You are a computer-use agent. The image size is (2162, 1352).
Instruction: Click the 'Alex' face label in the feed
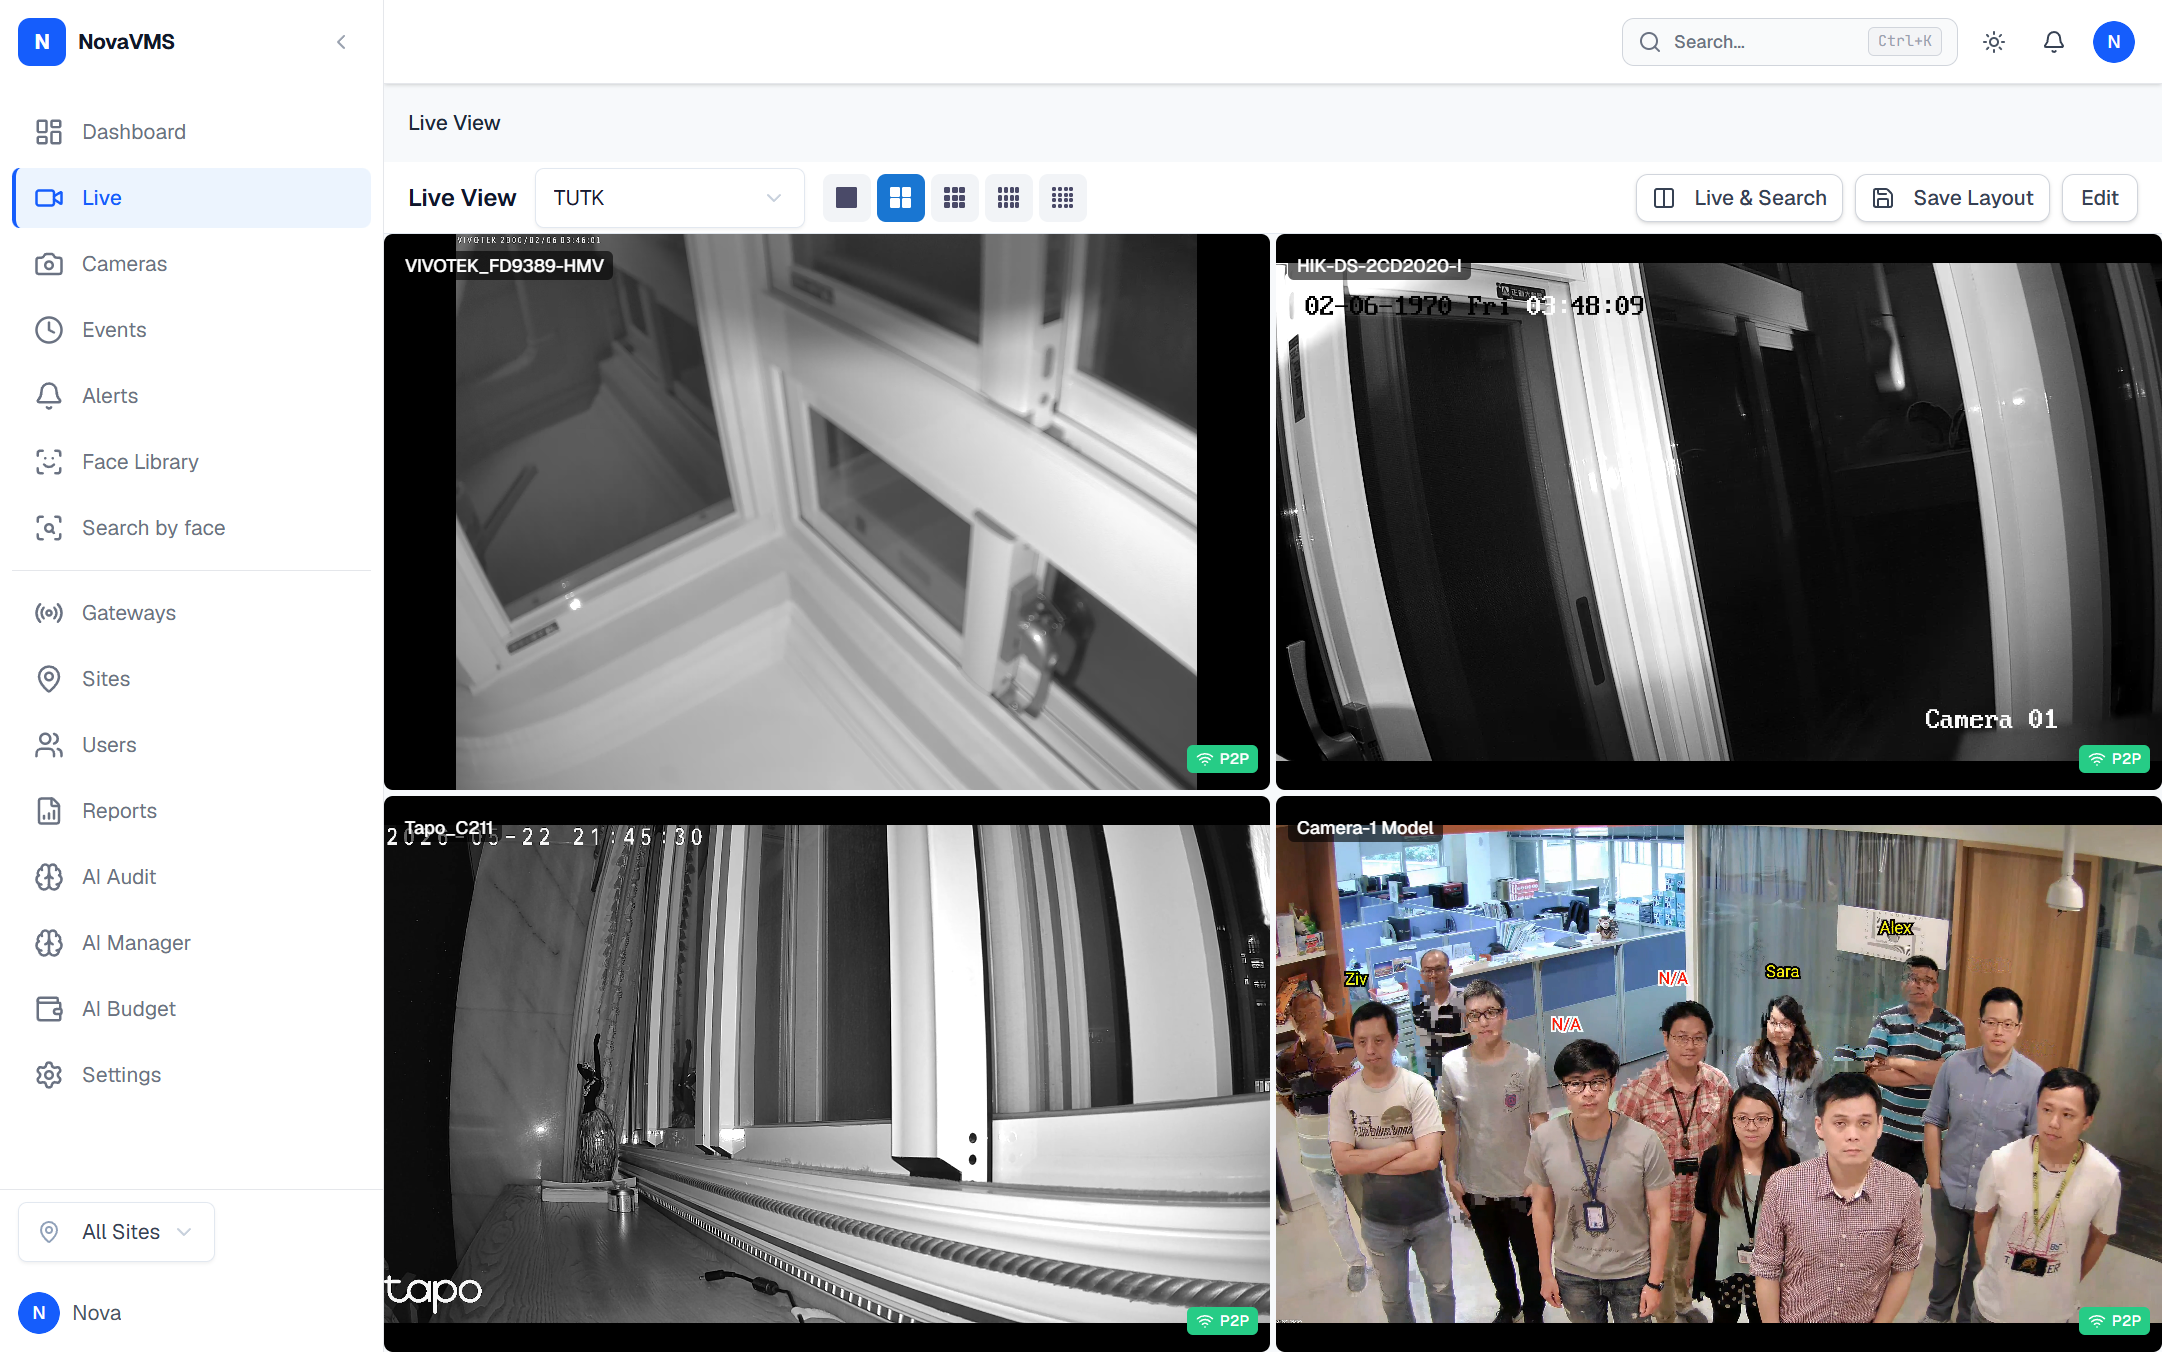click(1895, 928)
